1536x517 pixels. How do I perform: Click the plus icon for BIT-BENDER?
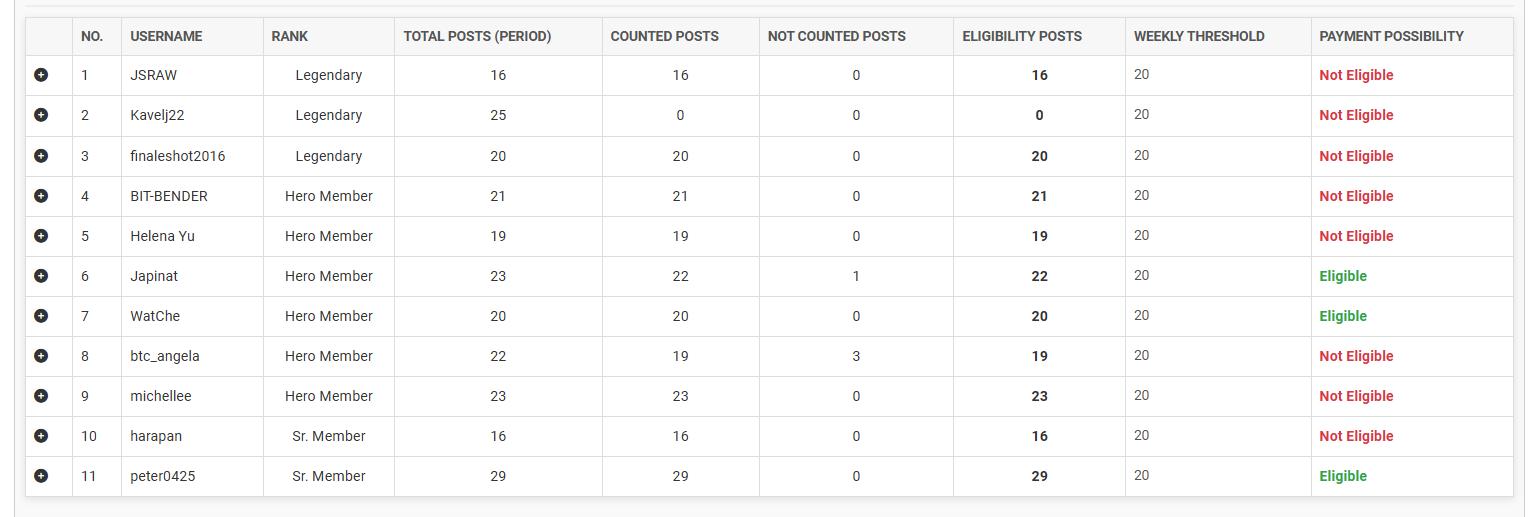(41, 196)
